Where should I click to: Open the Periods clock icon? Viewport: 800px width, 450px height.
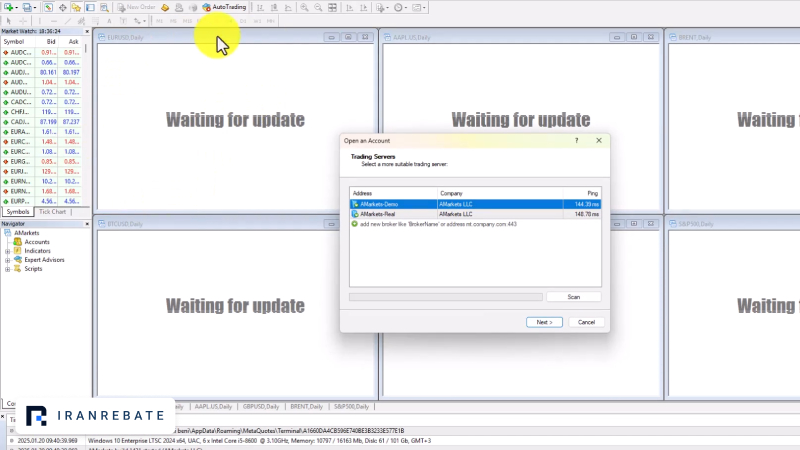[x=398, y=7]
